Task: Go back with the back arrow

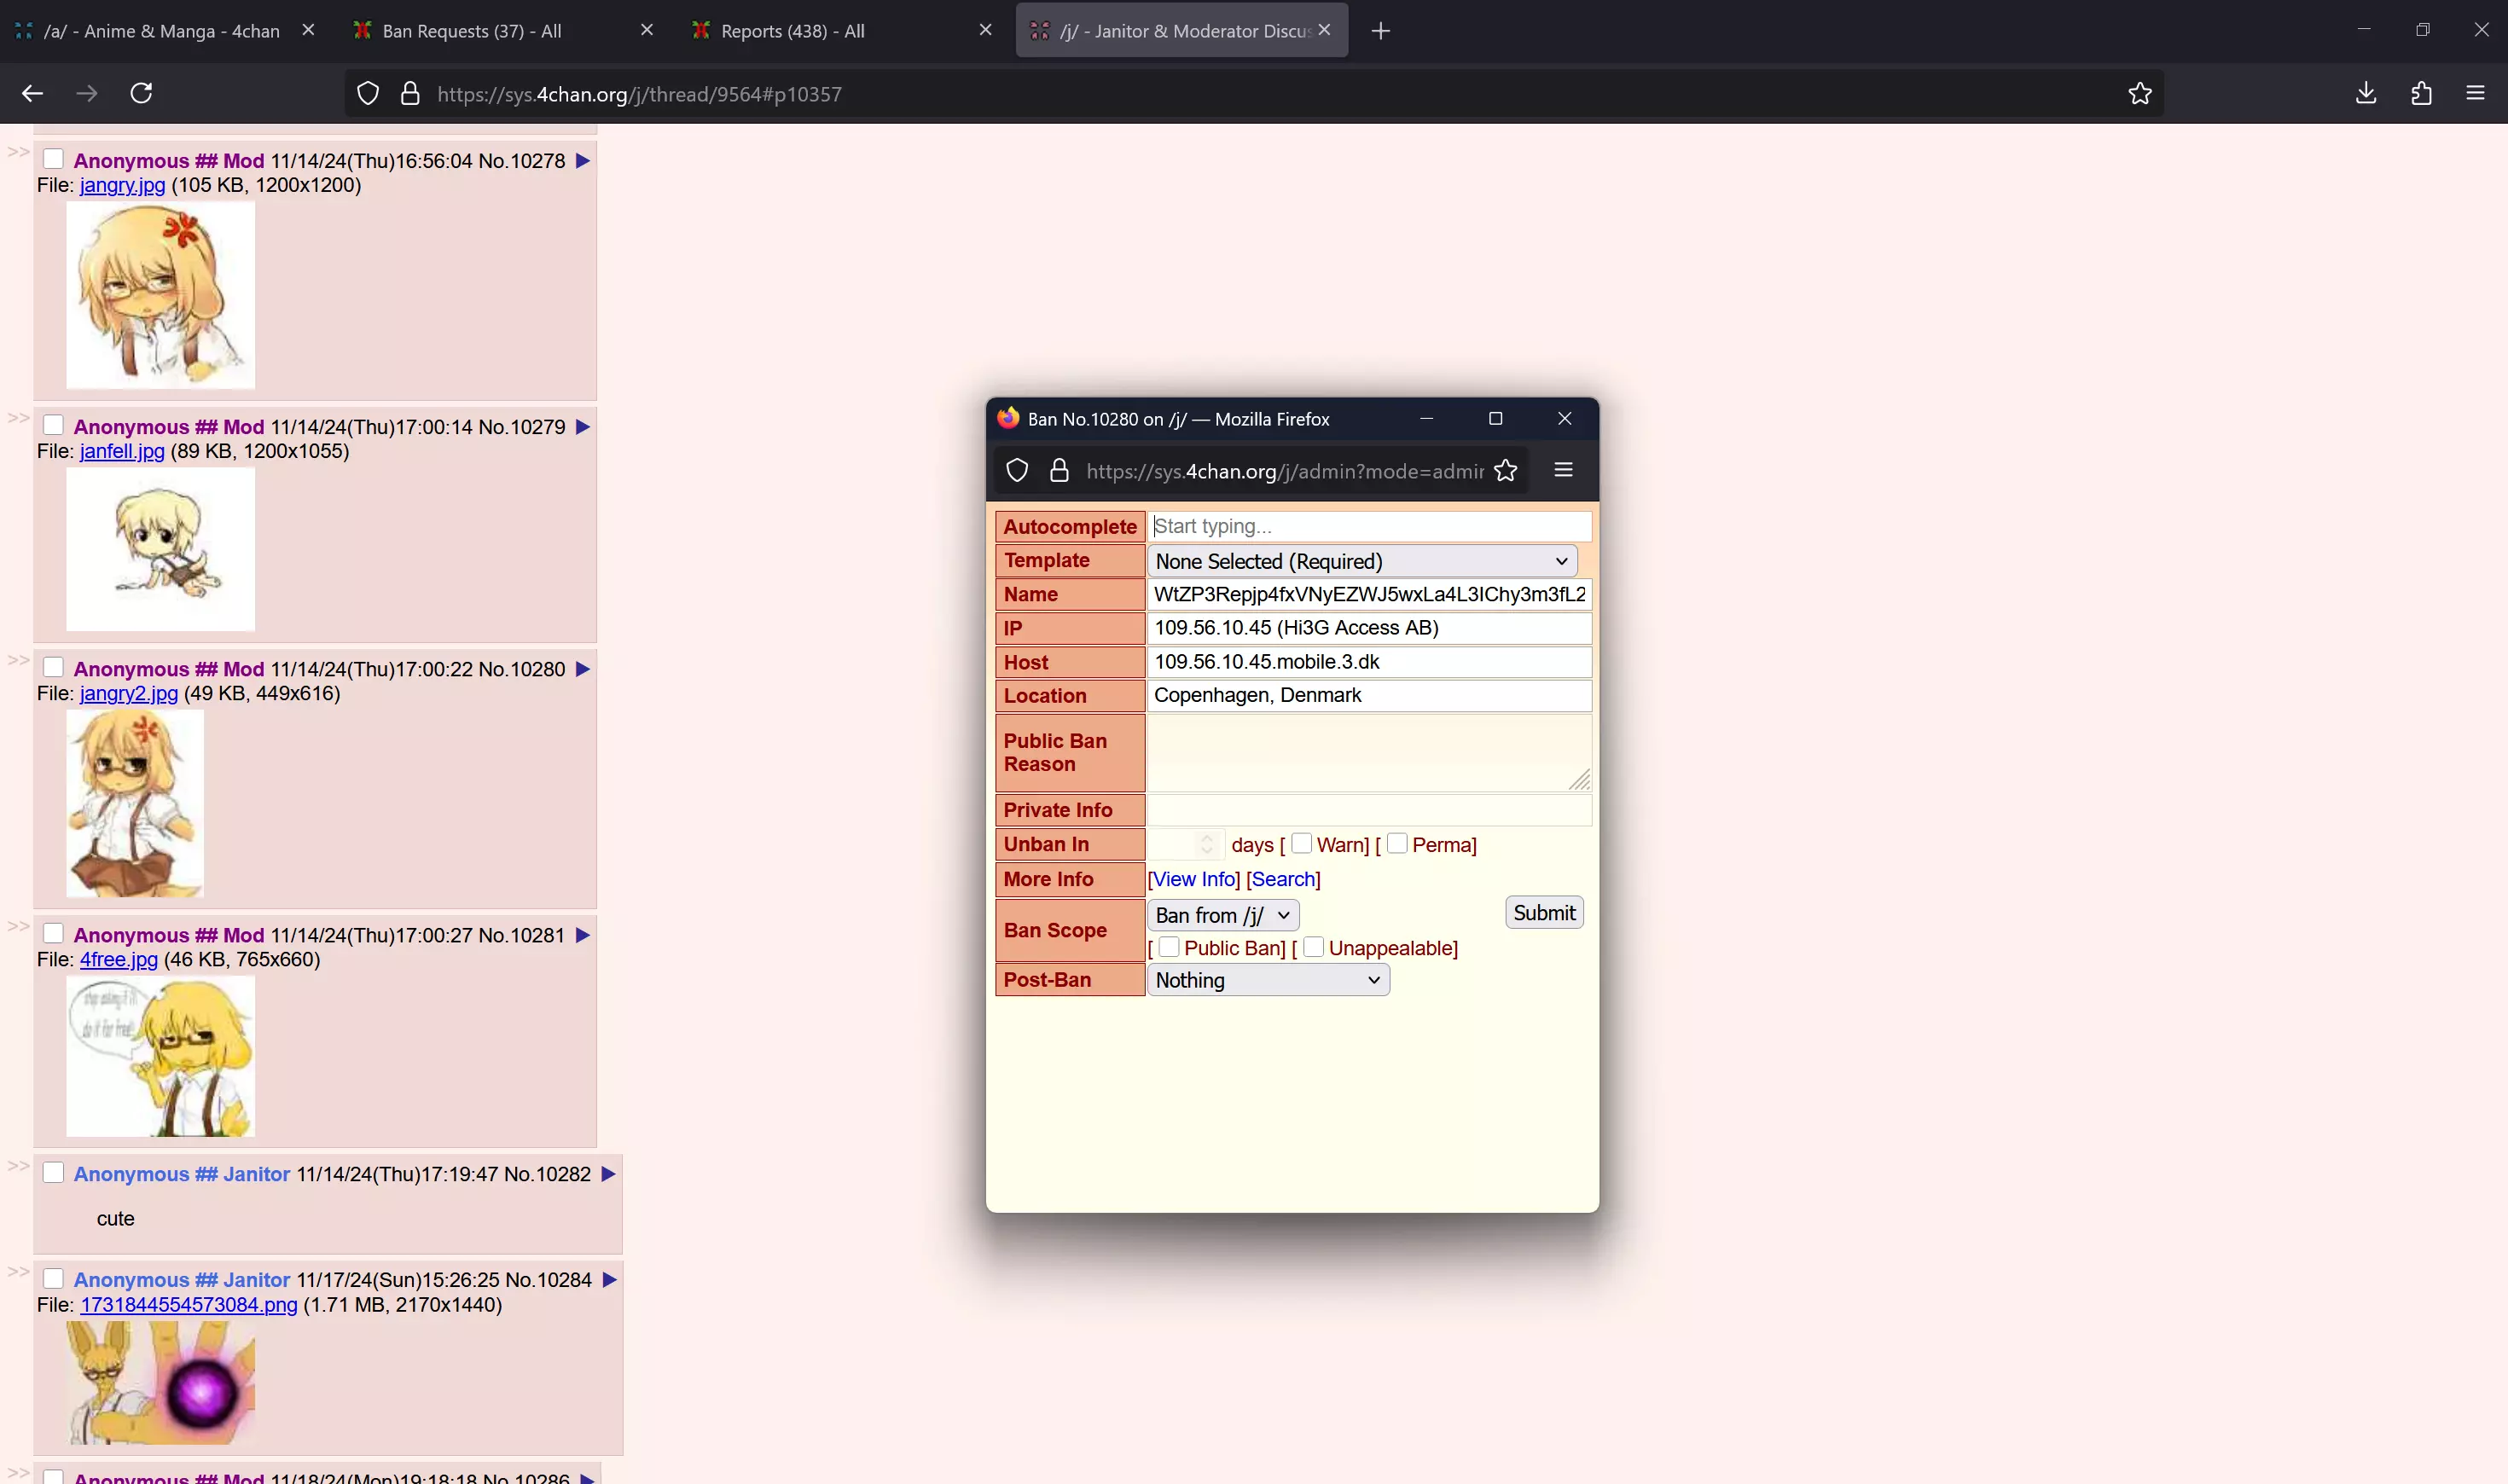Action: (32, 93)
